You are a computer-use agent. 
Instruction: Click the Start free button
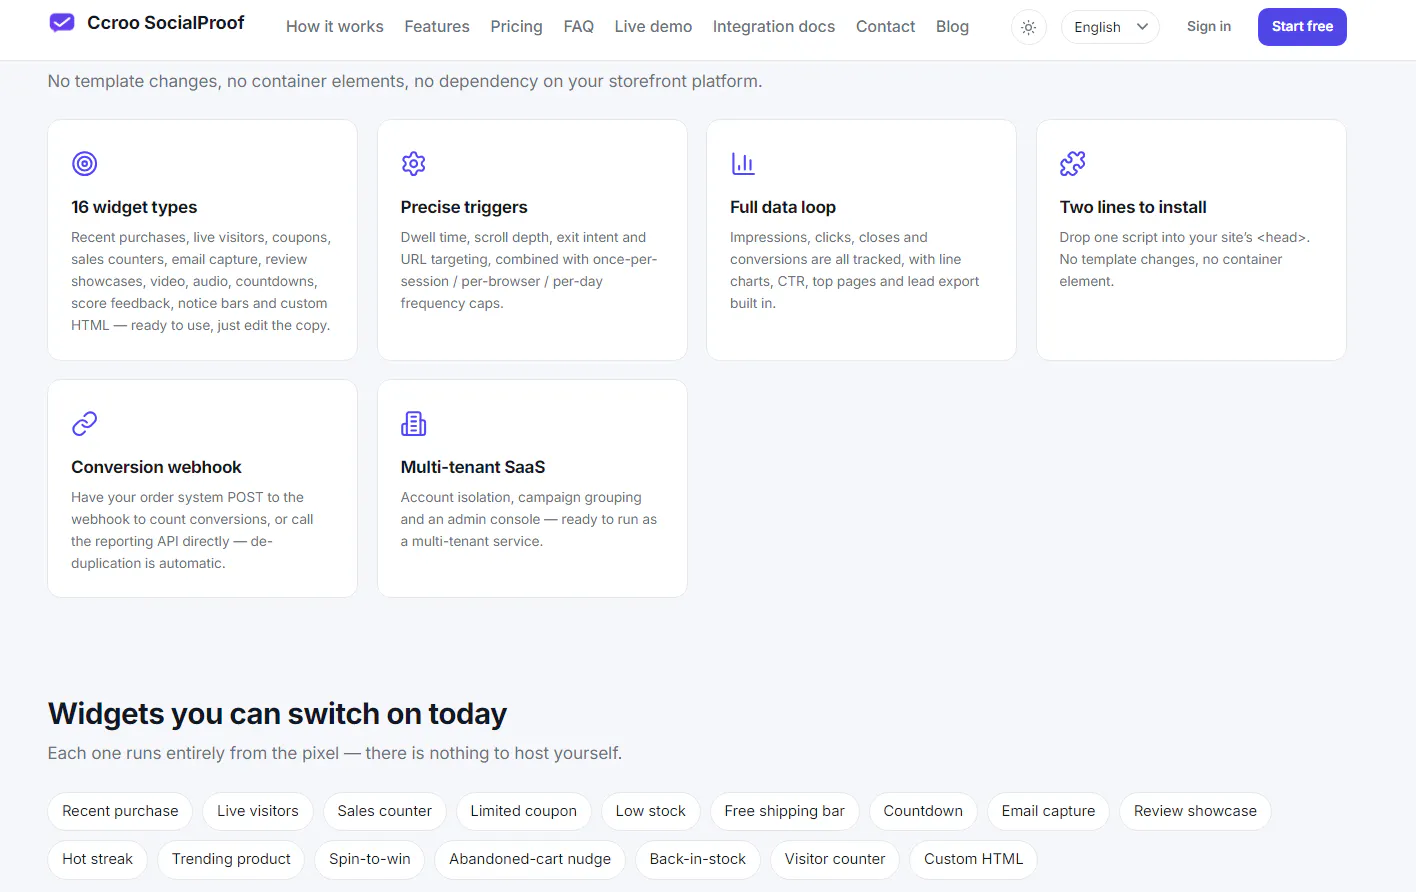click(1302, 27)
